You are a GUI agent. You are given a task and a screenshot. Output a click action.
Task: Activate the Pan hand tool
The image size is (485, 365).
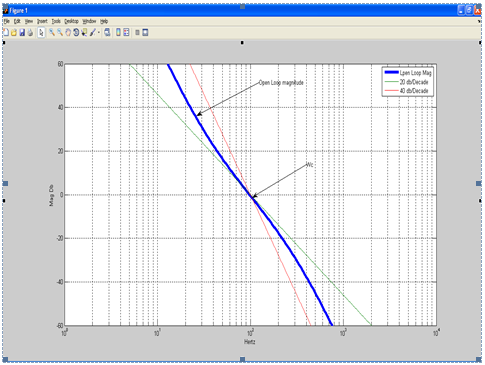[x=68, y=32]
